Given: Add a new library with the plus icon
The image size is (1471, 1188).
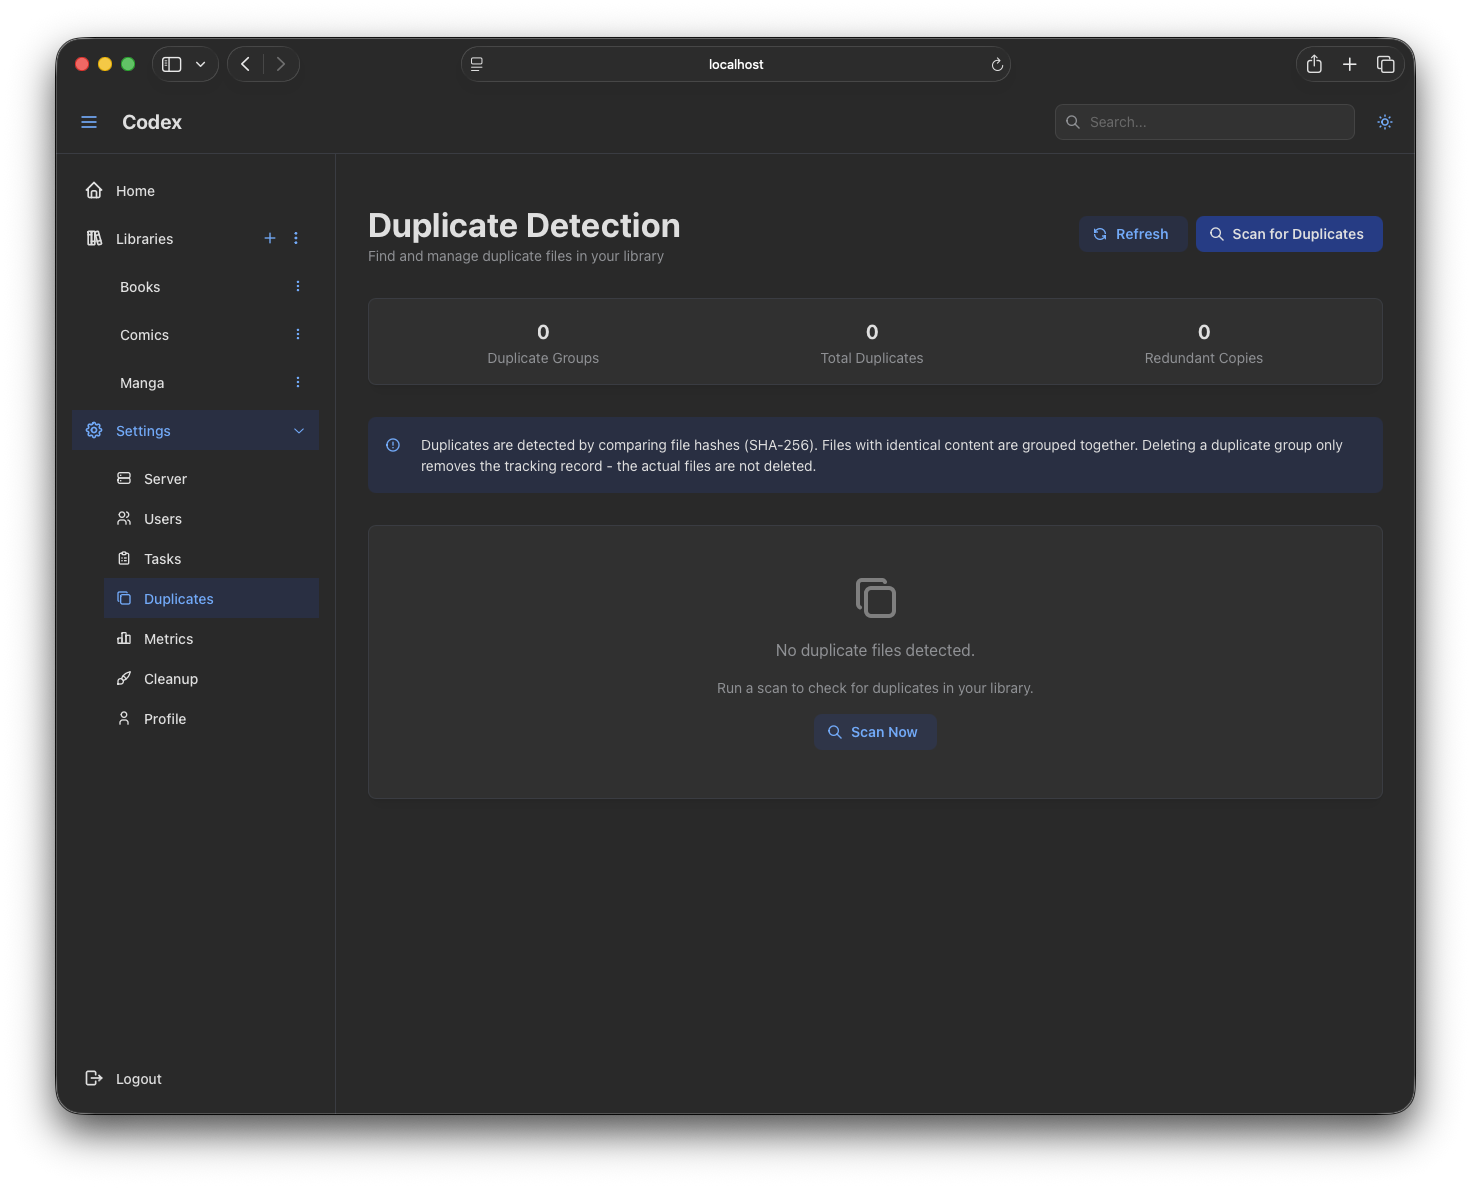Looking at the screenshot, I should [269, 238].
